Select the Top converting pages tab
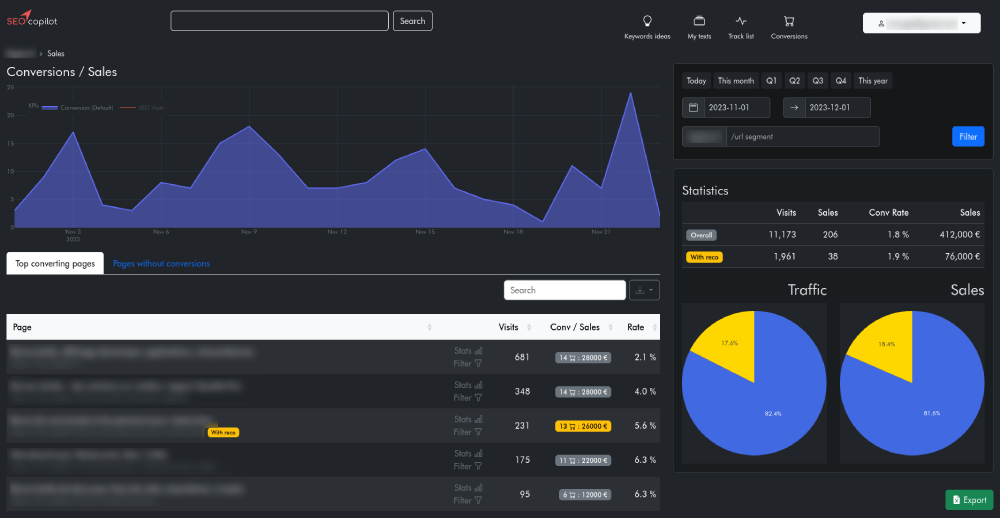The width and height of the screenshot is (1000, 518). coord(55,264)
